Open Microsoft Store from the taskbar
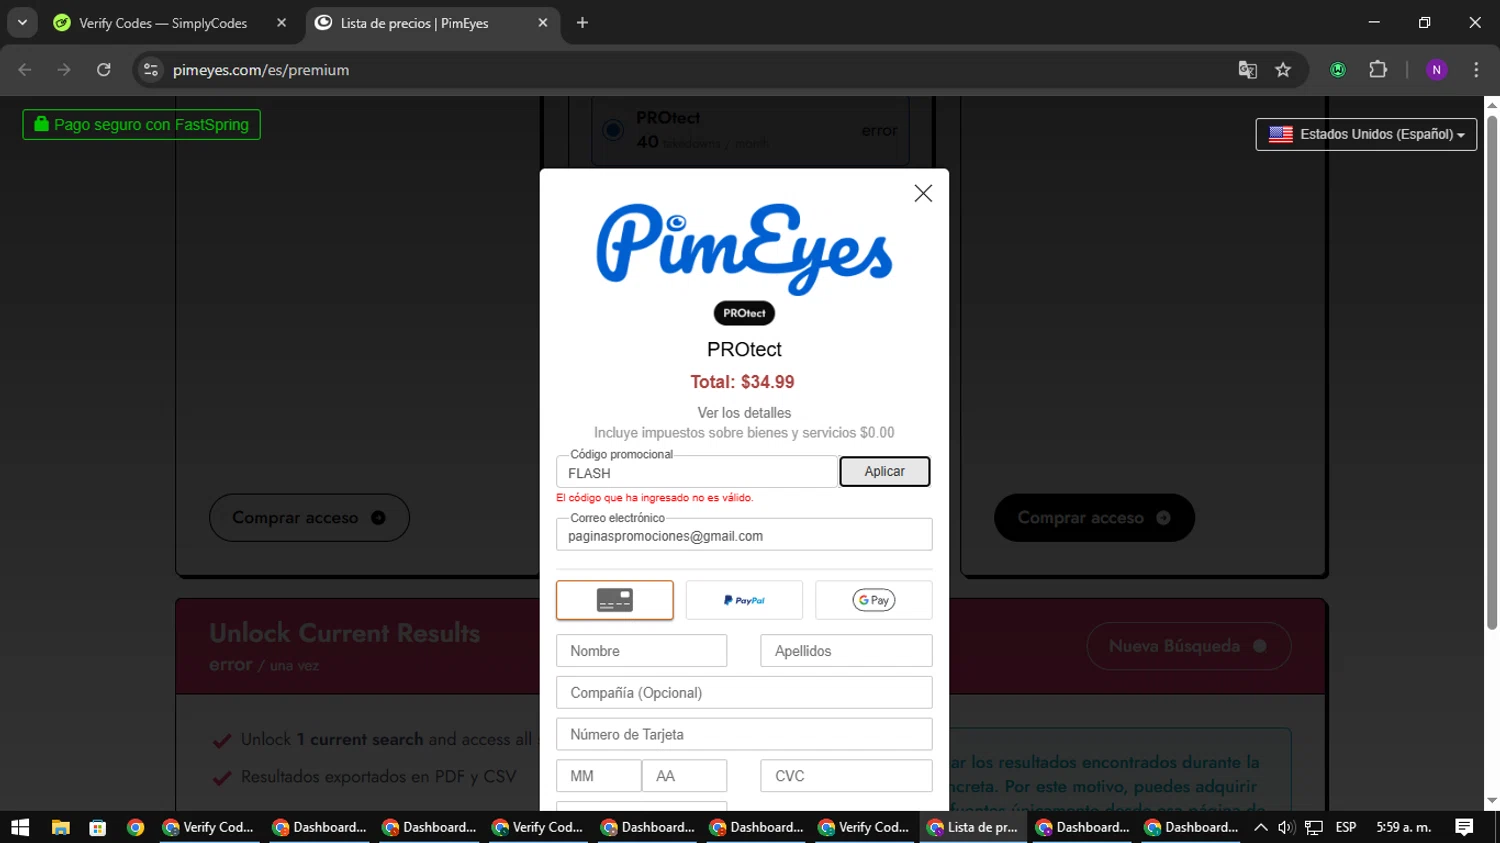Image resolution: width=1500 pixels, height=843 pixels. point(98,827)
